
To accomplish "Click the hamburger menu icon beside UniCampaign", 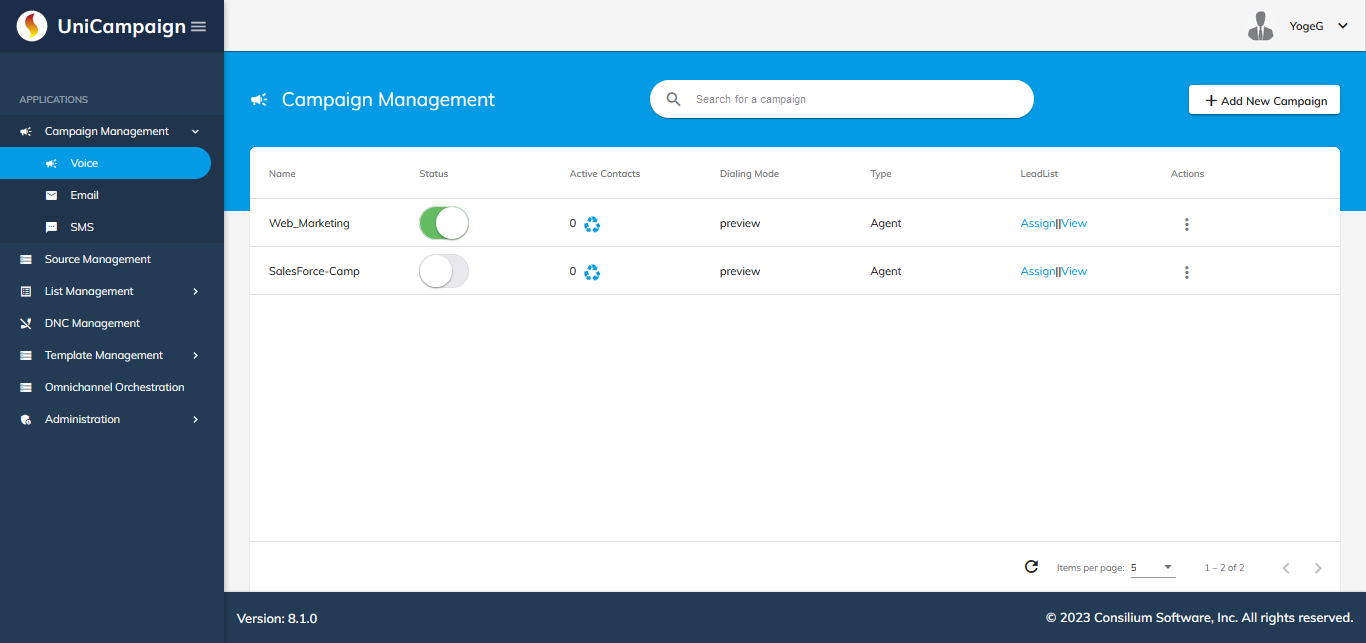I will point(198,26).
